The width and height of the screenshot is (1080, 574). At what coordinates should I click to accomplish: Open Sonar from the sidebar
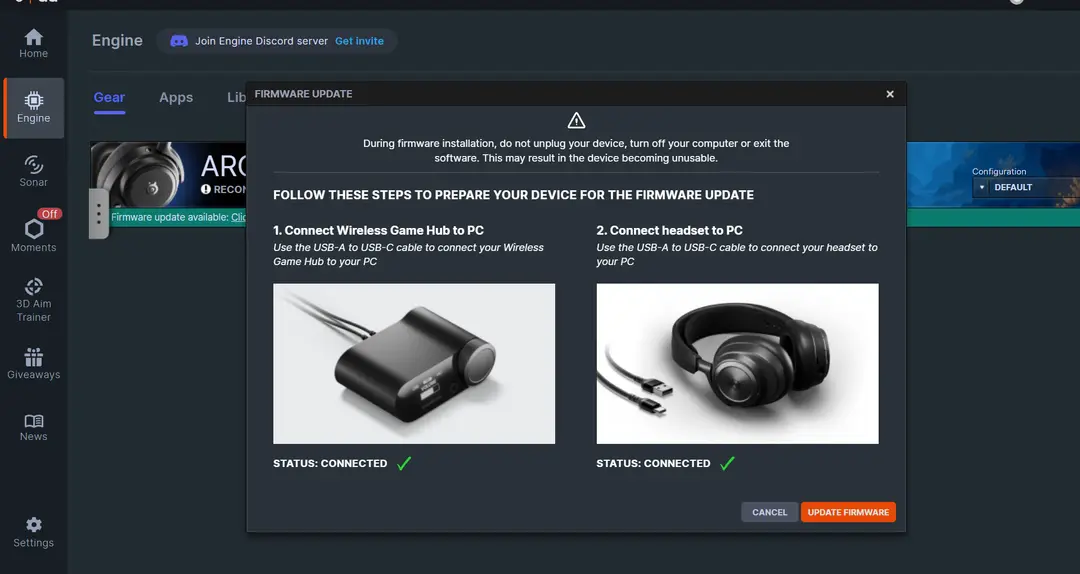pos(33,172)
